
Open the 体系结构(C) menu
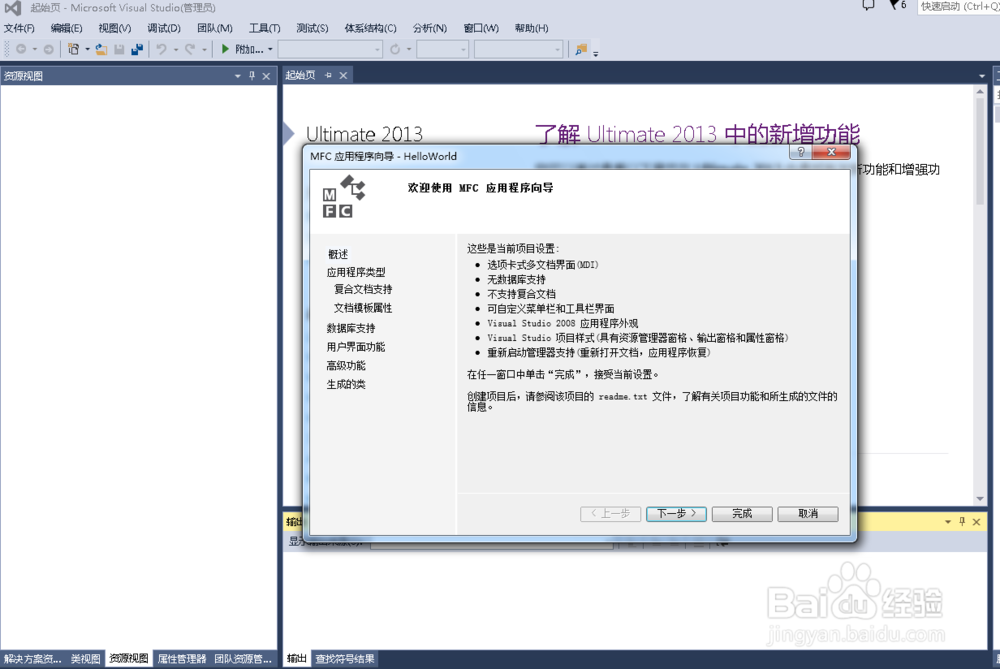[371, 28]
